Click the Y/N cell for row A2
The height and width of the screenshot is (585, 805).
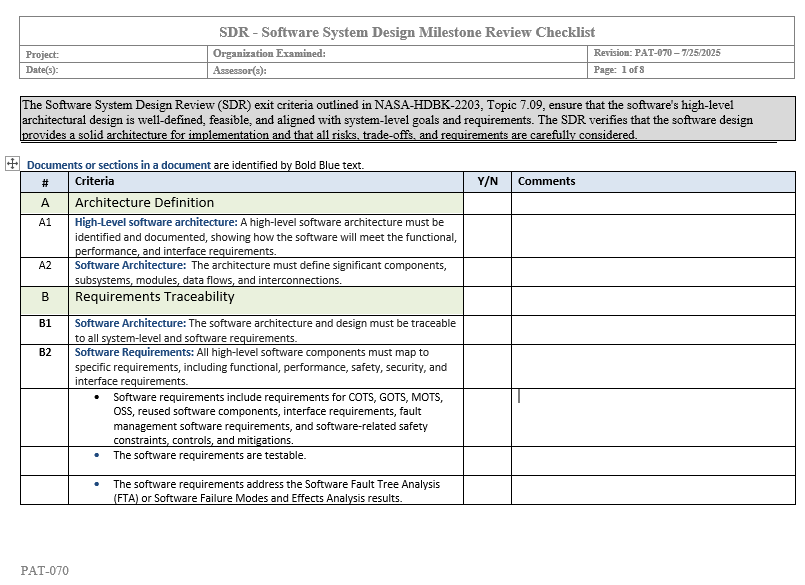pyautogui.click(x=487, y=272)
